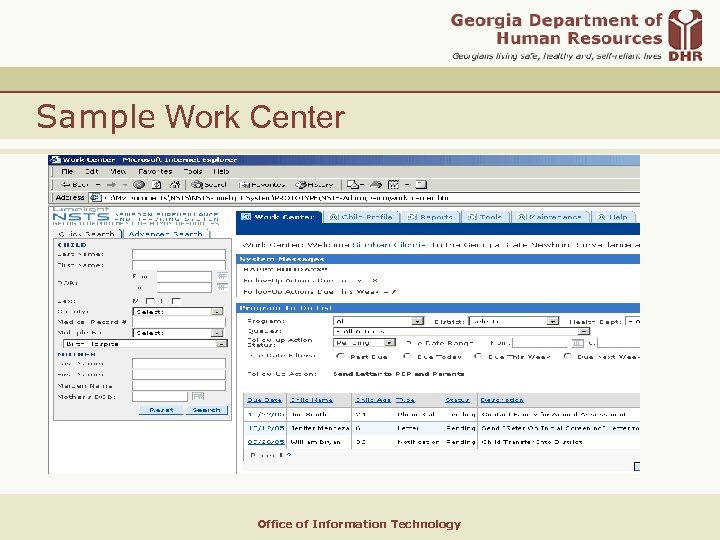Open the Follow-up Action Status dropdown

pyautogui.click(x=364, y=343)
